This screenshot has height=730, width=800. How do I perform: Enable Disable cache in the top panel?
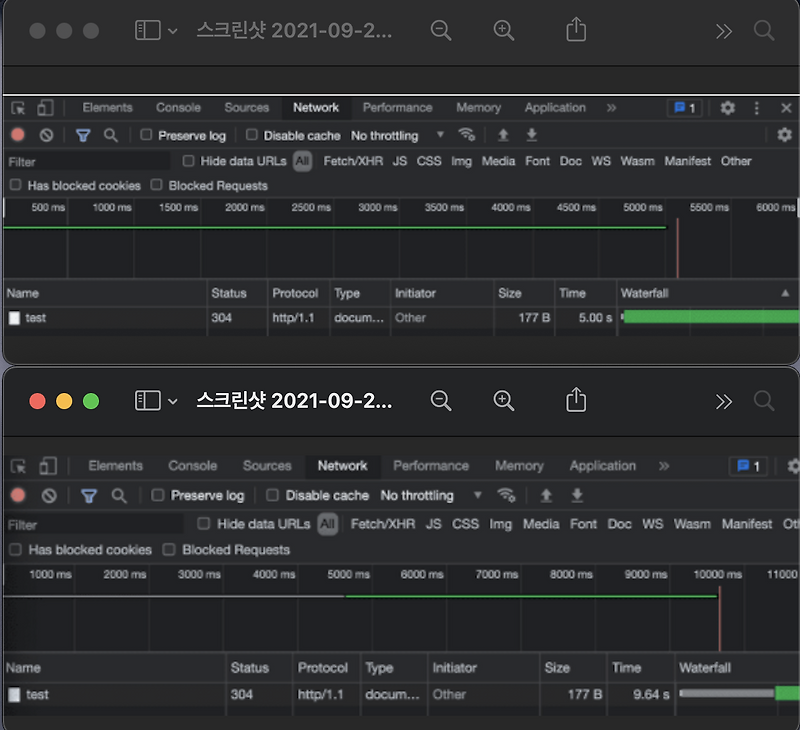click(x=252, y=135)
